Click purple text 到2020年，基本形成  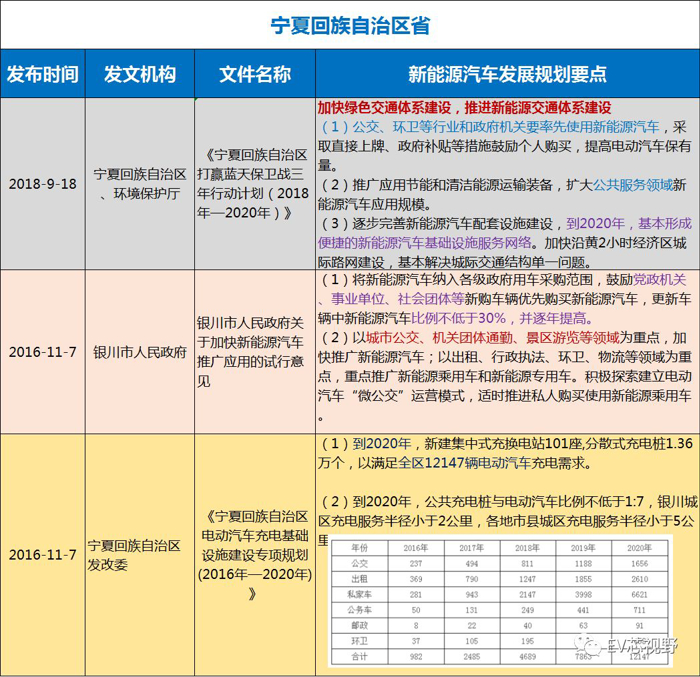[629, 223]
